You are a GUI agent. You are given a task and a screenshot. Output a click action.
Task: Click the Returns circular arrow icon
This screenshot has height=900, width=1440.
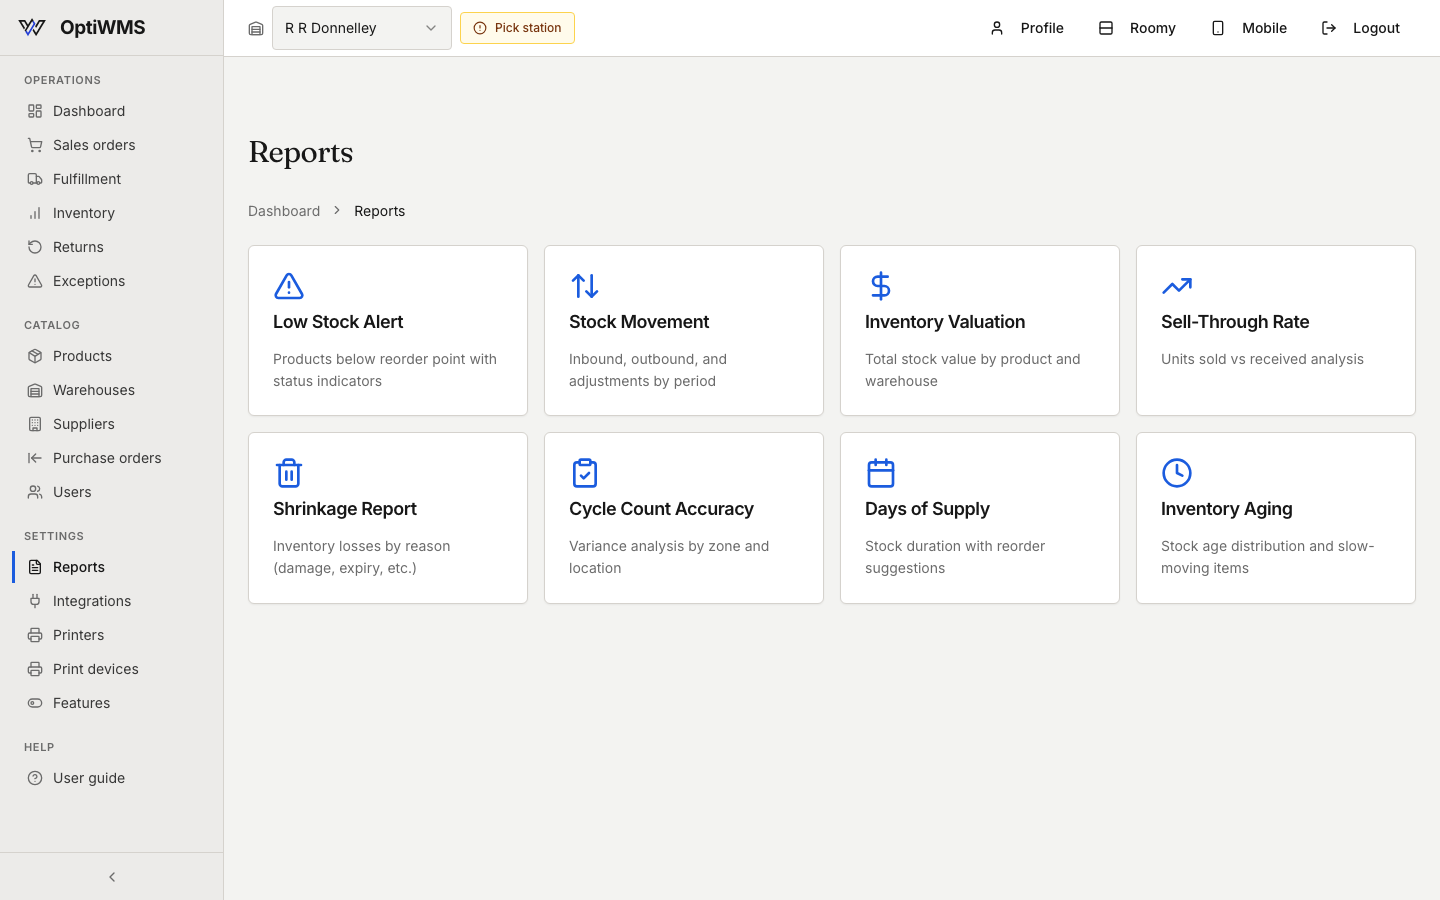[35, 247]
